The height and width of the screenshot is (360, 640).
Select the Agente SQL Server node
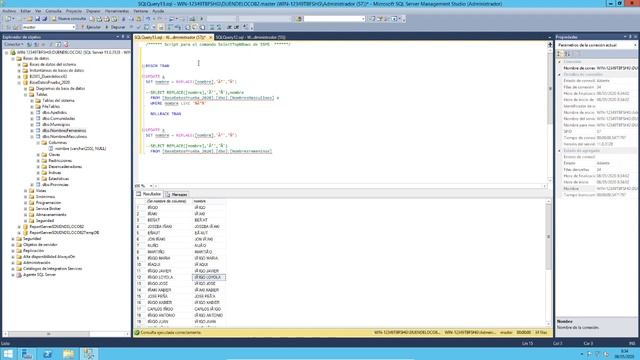pyautogui.click(x=39, y=275)
